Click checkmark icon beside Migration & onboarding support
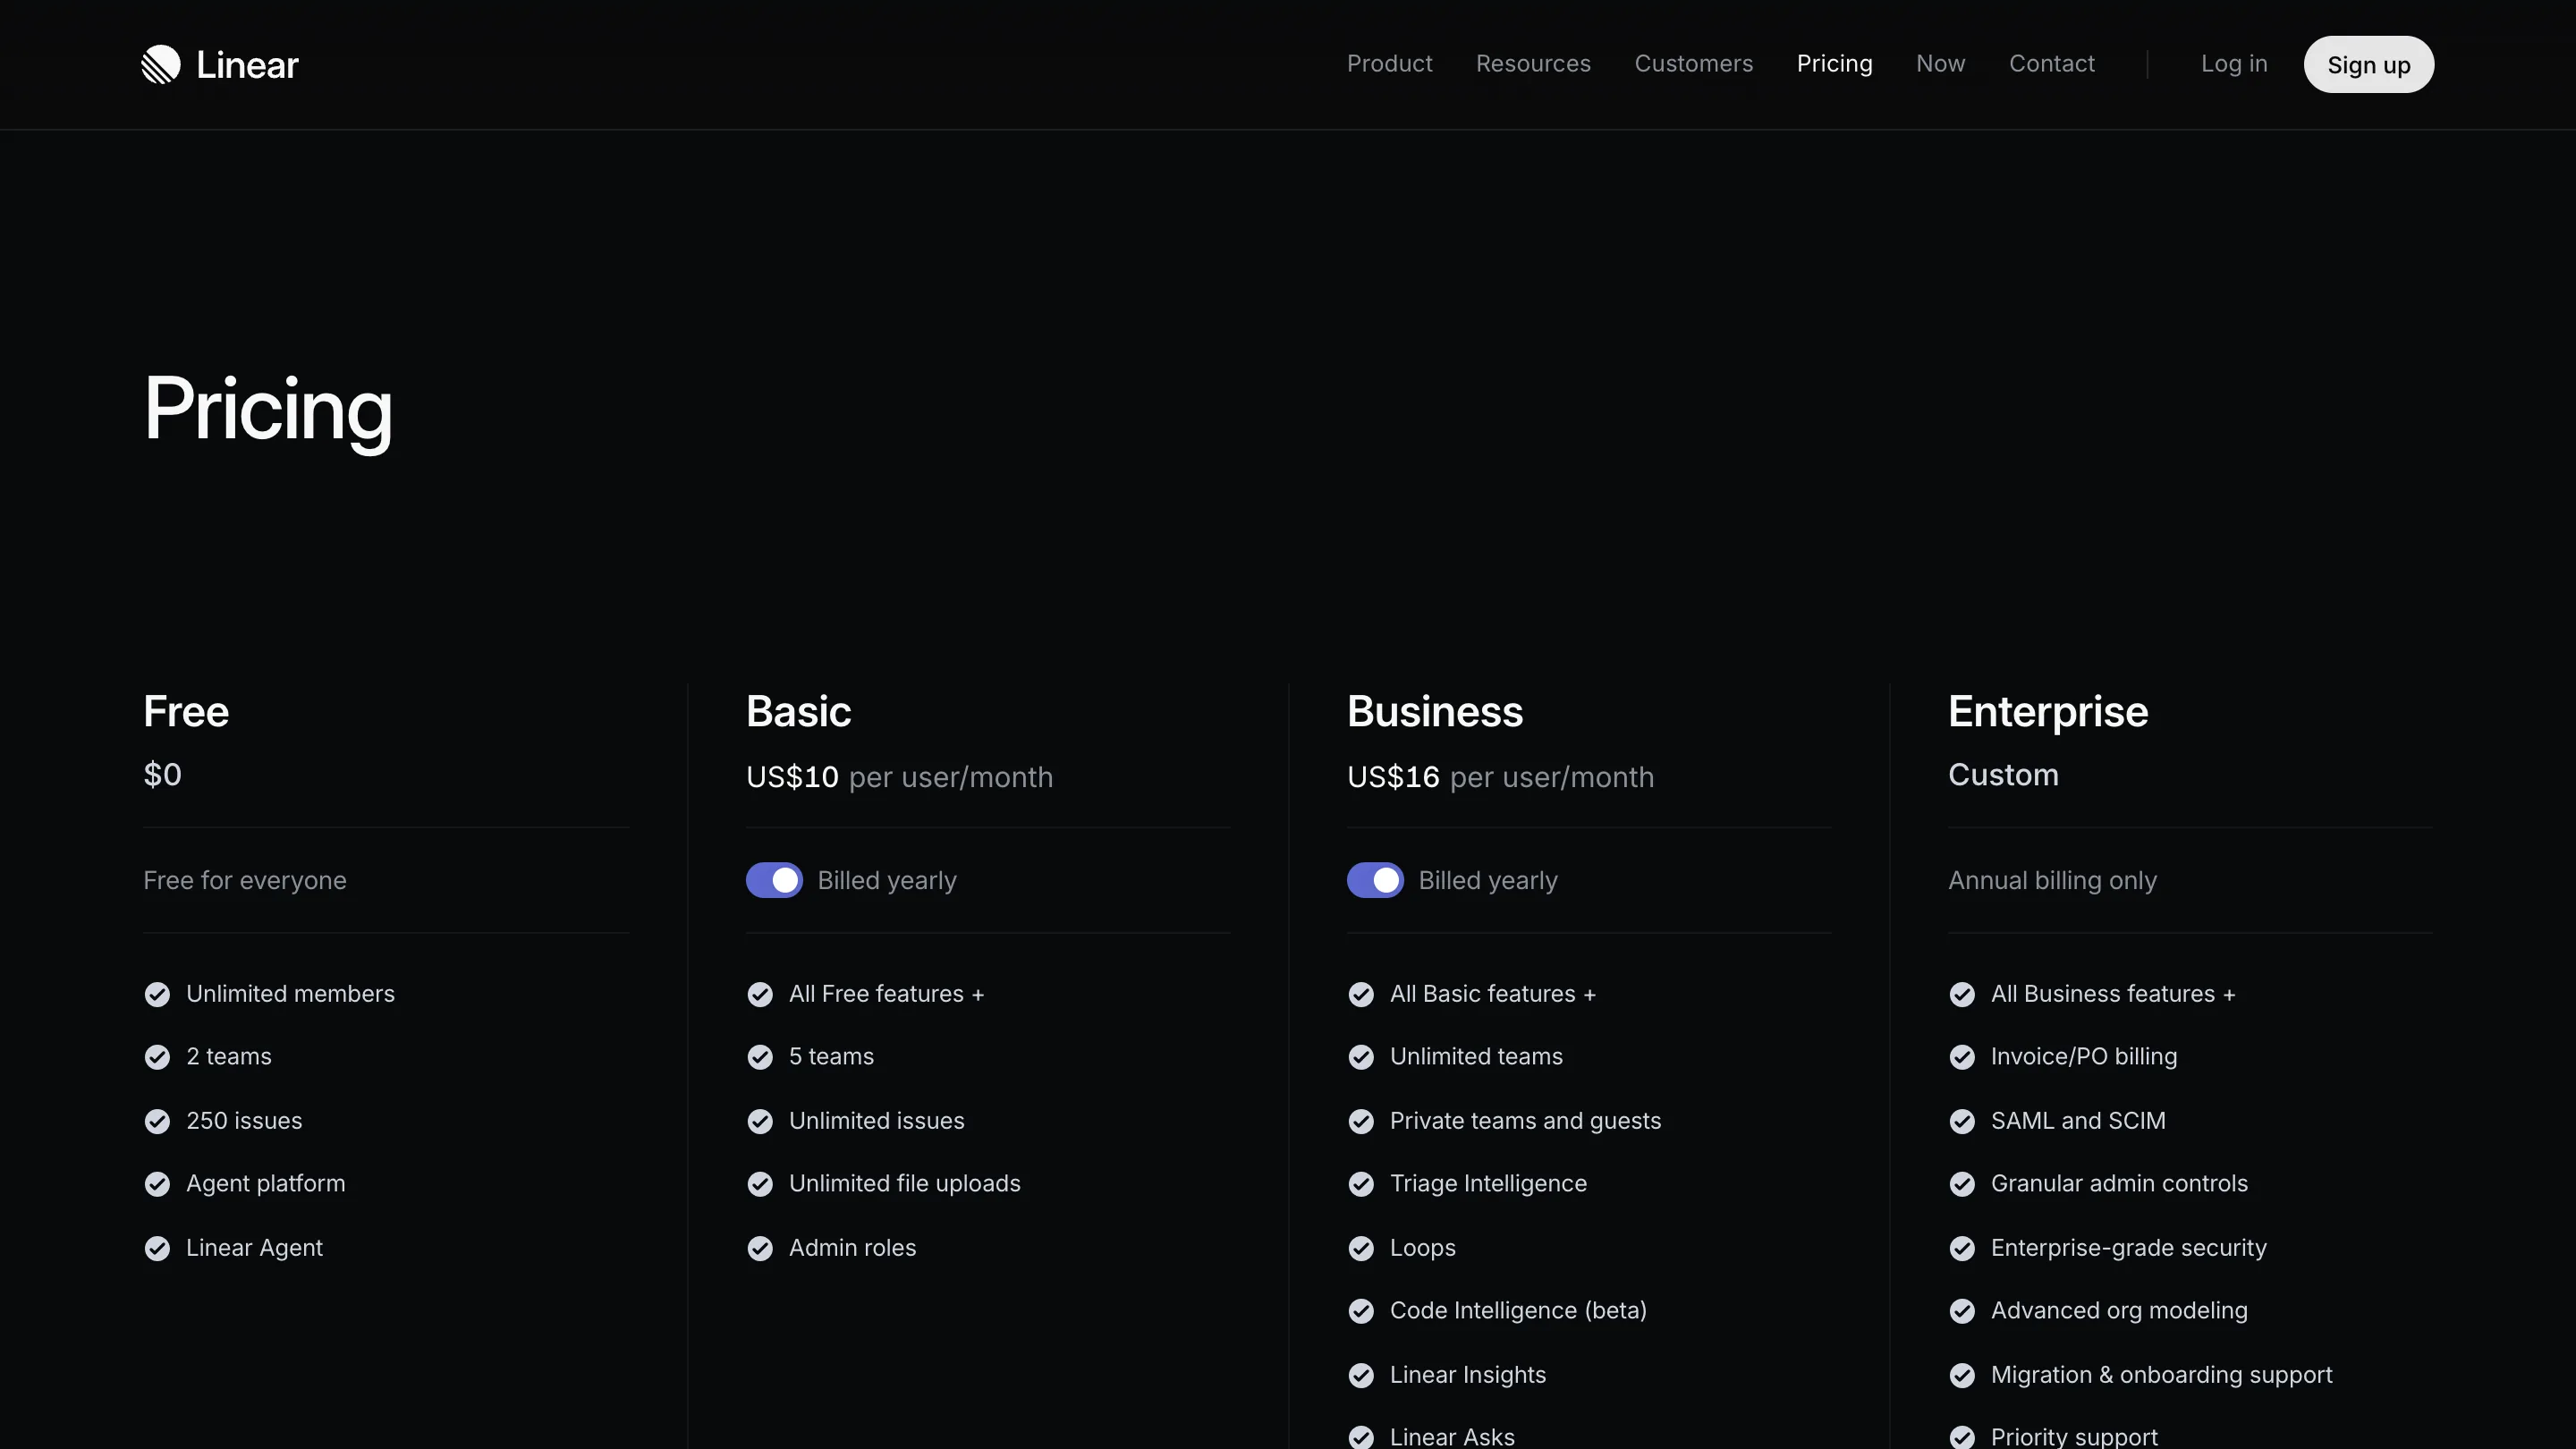This screenshot has height=1449, width=2576. coord(1962,1375)
